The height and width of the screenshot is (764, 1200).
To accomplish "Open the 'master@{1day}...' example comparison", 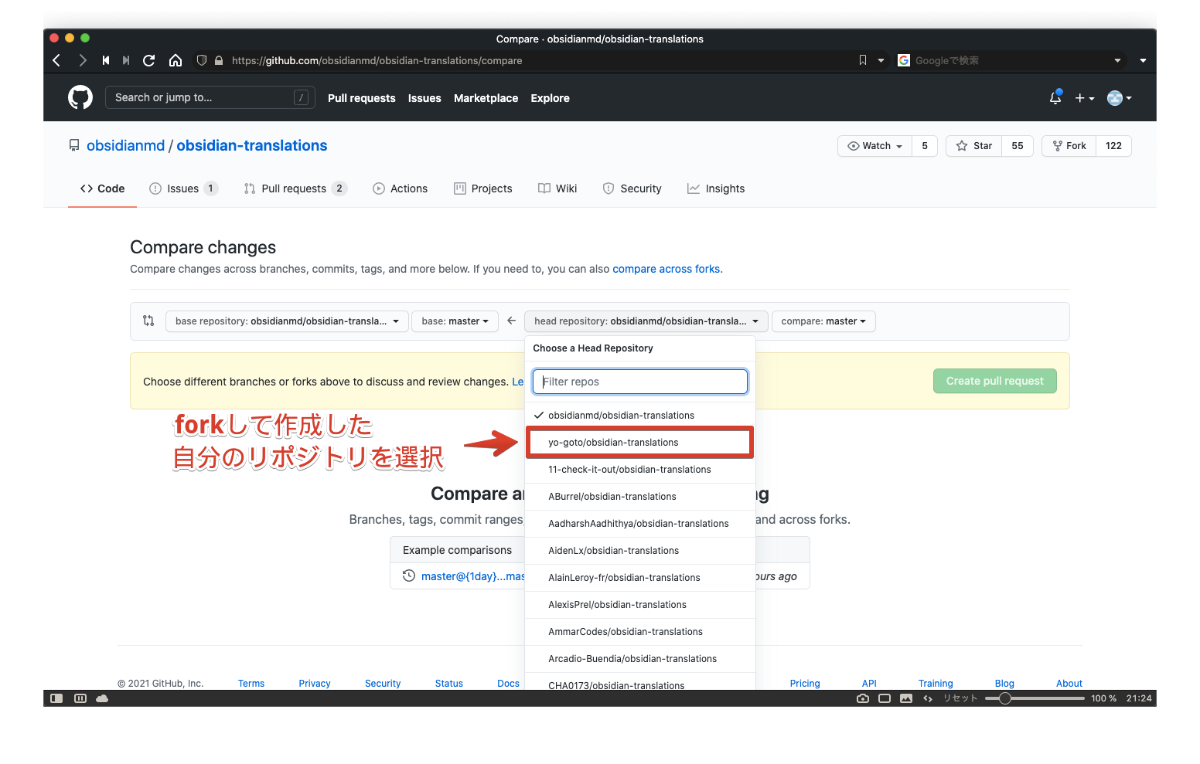I will (472, 576).
